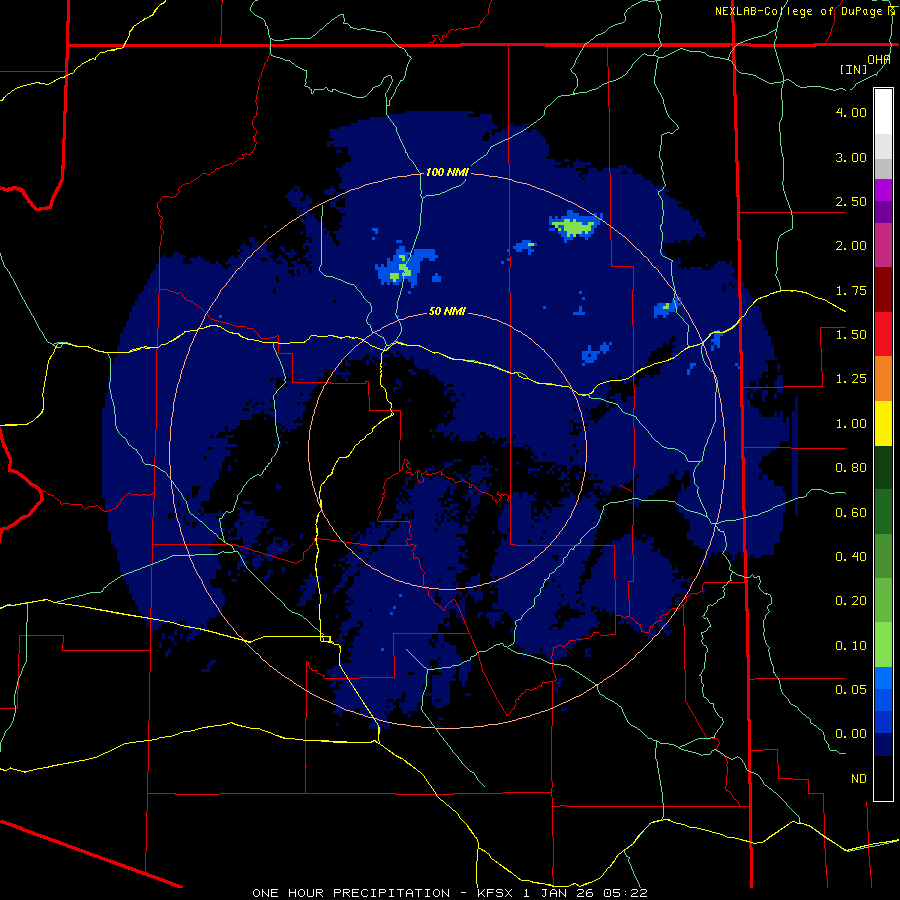Click the 50 NMI range ring label
The image size is (900, 900).
(447, 312)
